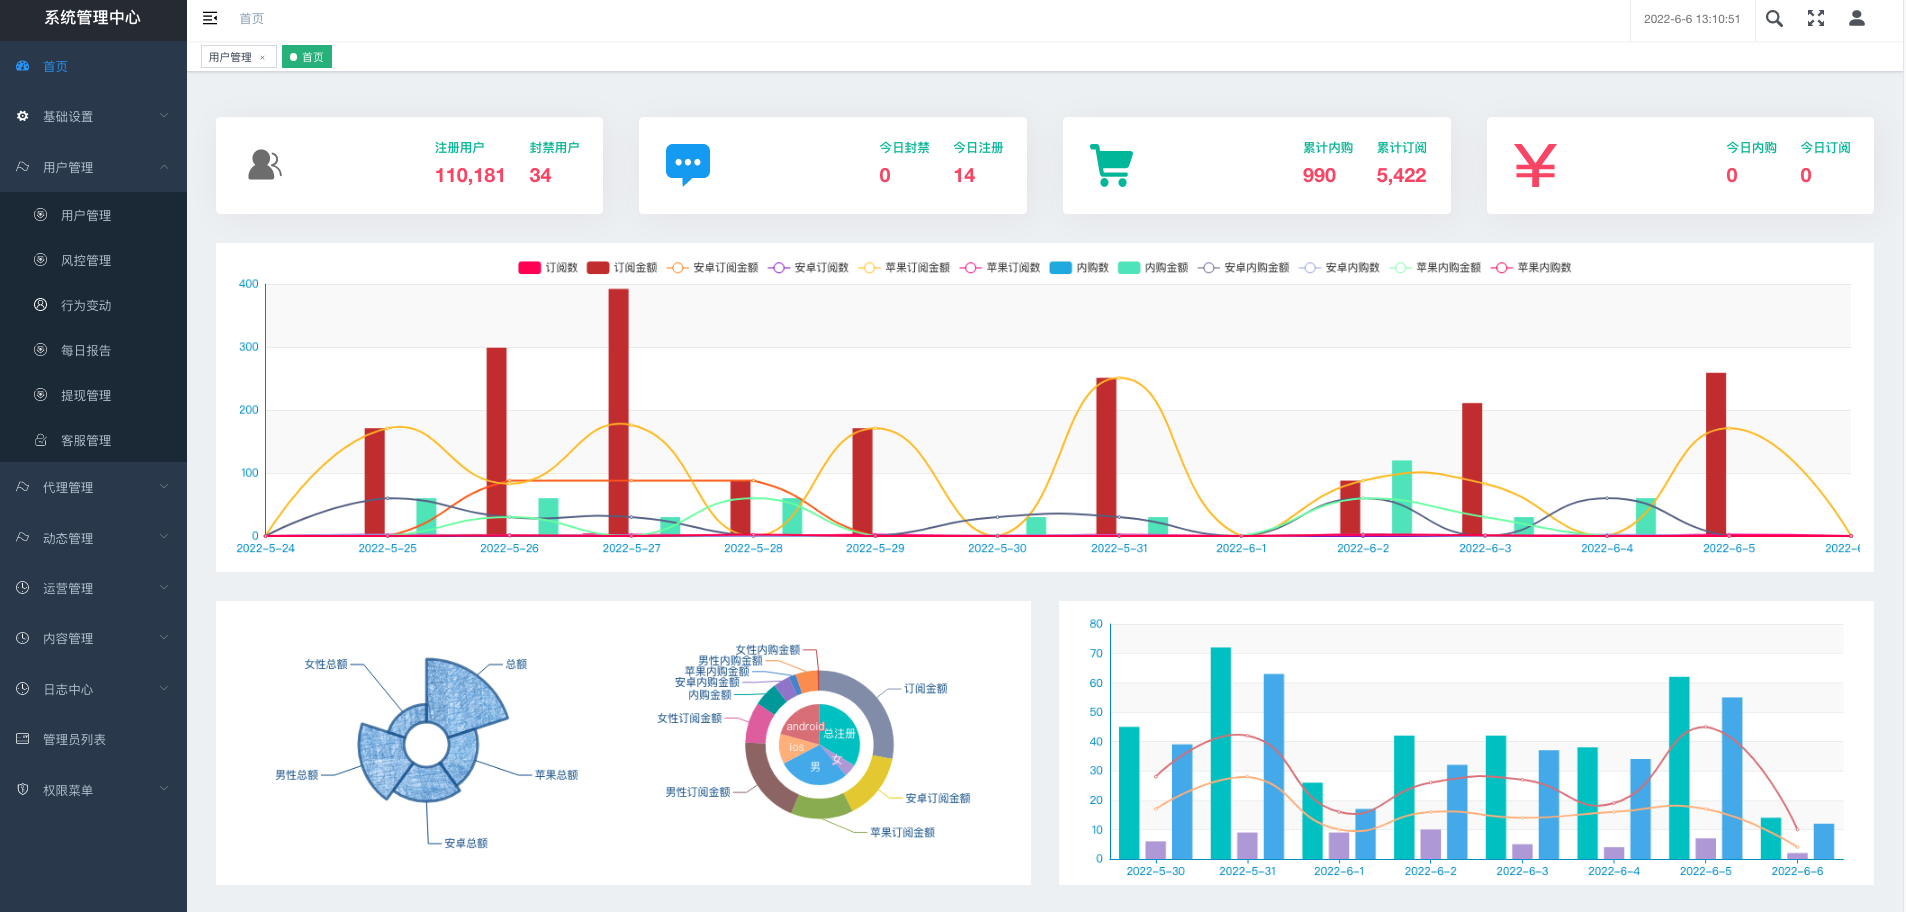Toggle the 苹果订阅数 legend series
This screenshot has height=912, width=1906.
1000,268
